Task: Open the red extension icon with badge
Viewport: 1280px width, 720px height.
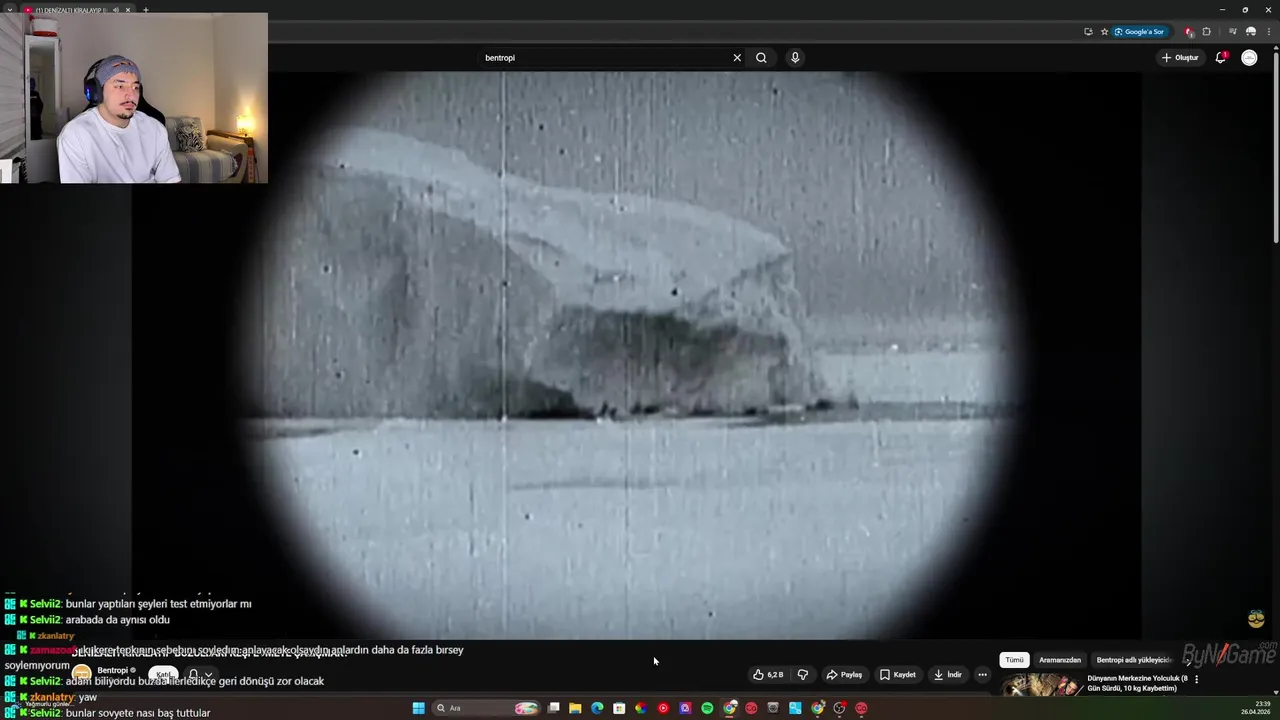Action: [1188, 32]
